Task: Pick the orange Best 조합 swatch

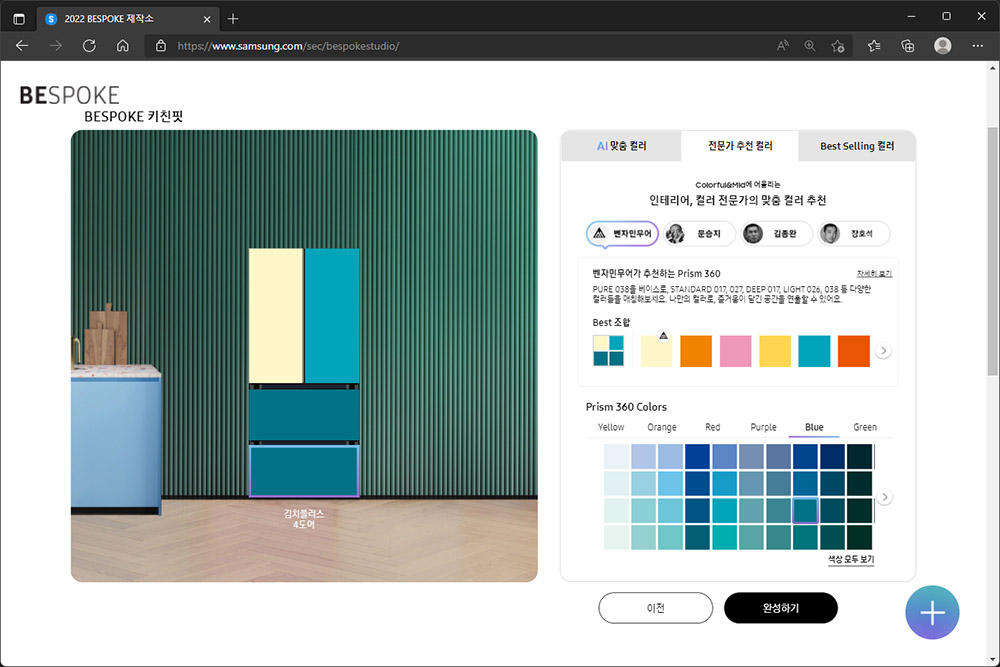Action: [x=696, y=351]
